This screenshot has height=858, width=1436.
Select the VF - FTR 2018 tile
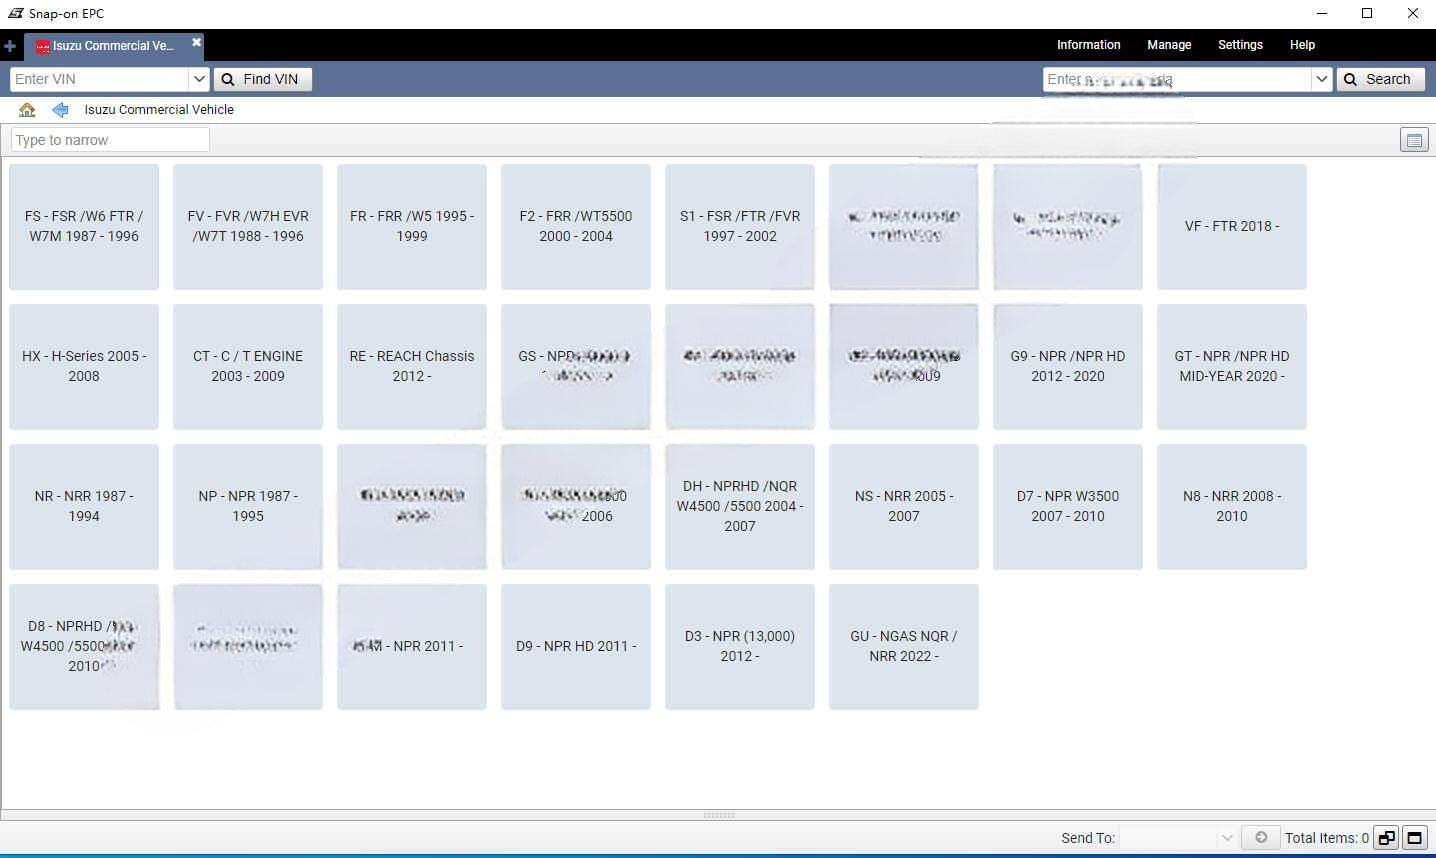(1231, 227)
